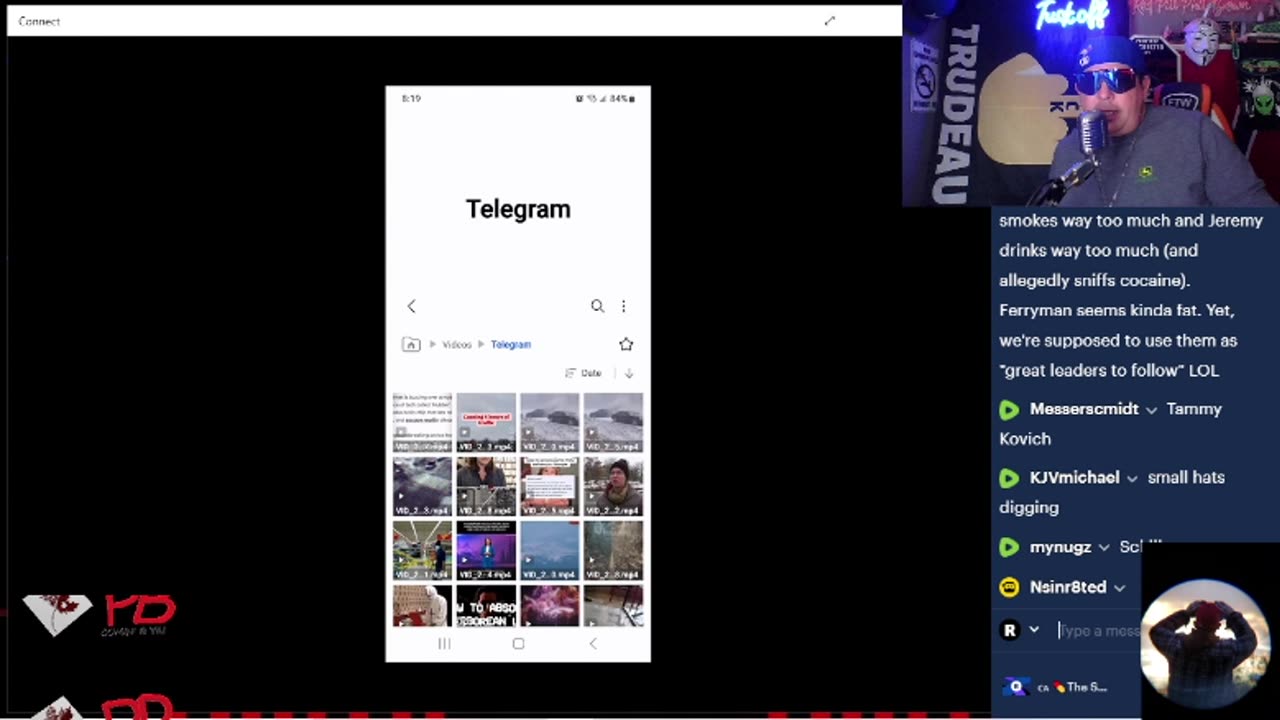Click the username Nsinr8ted in chat
The width and height of the screenshot is (1280, 720).
(1068, 587)
